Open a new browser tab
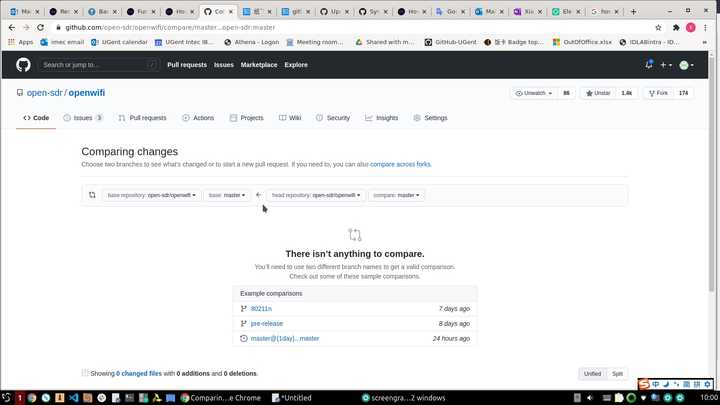The image size is (720, 405). point(633,11)
